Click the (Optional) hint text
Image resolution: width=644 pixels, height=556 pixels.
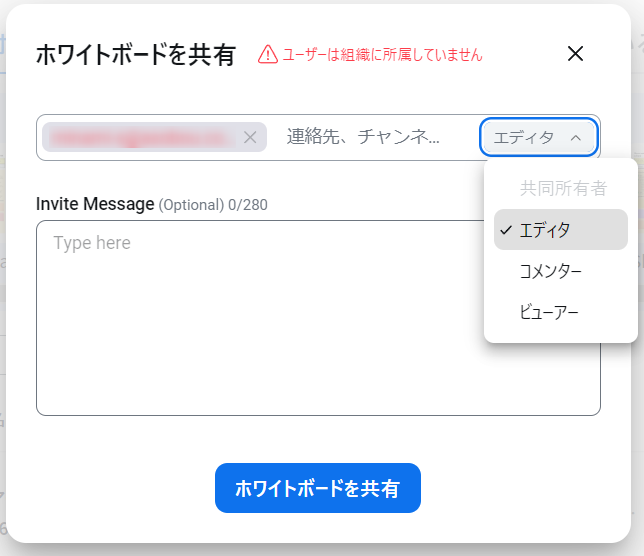191,205
